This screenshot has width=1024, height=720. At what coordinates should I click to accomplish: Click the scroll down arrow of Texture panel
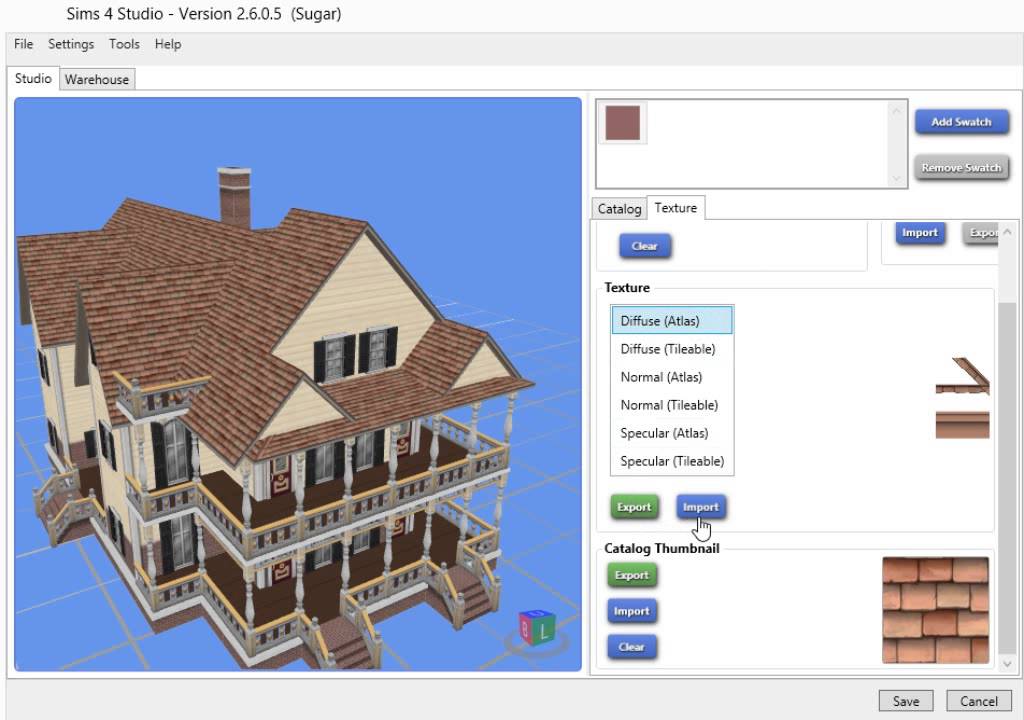tap(1007, 664)
